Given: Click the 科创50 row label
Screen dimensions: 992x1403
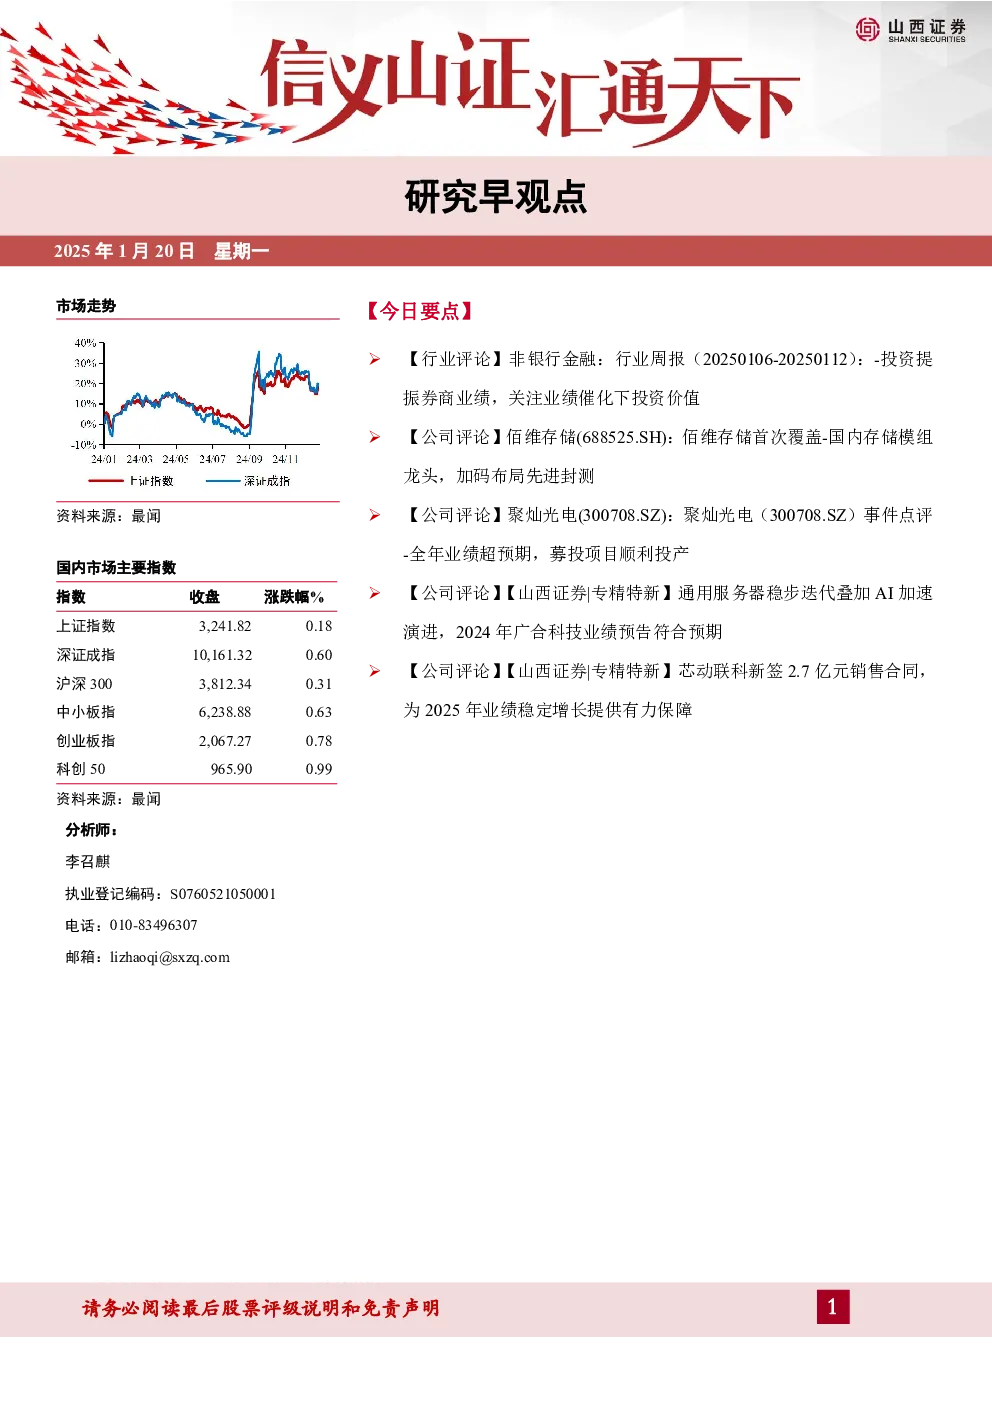Looking at the screenshot, I should (81, 769).
